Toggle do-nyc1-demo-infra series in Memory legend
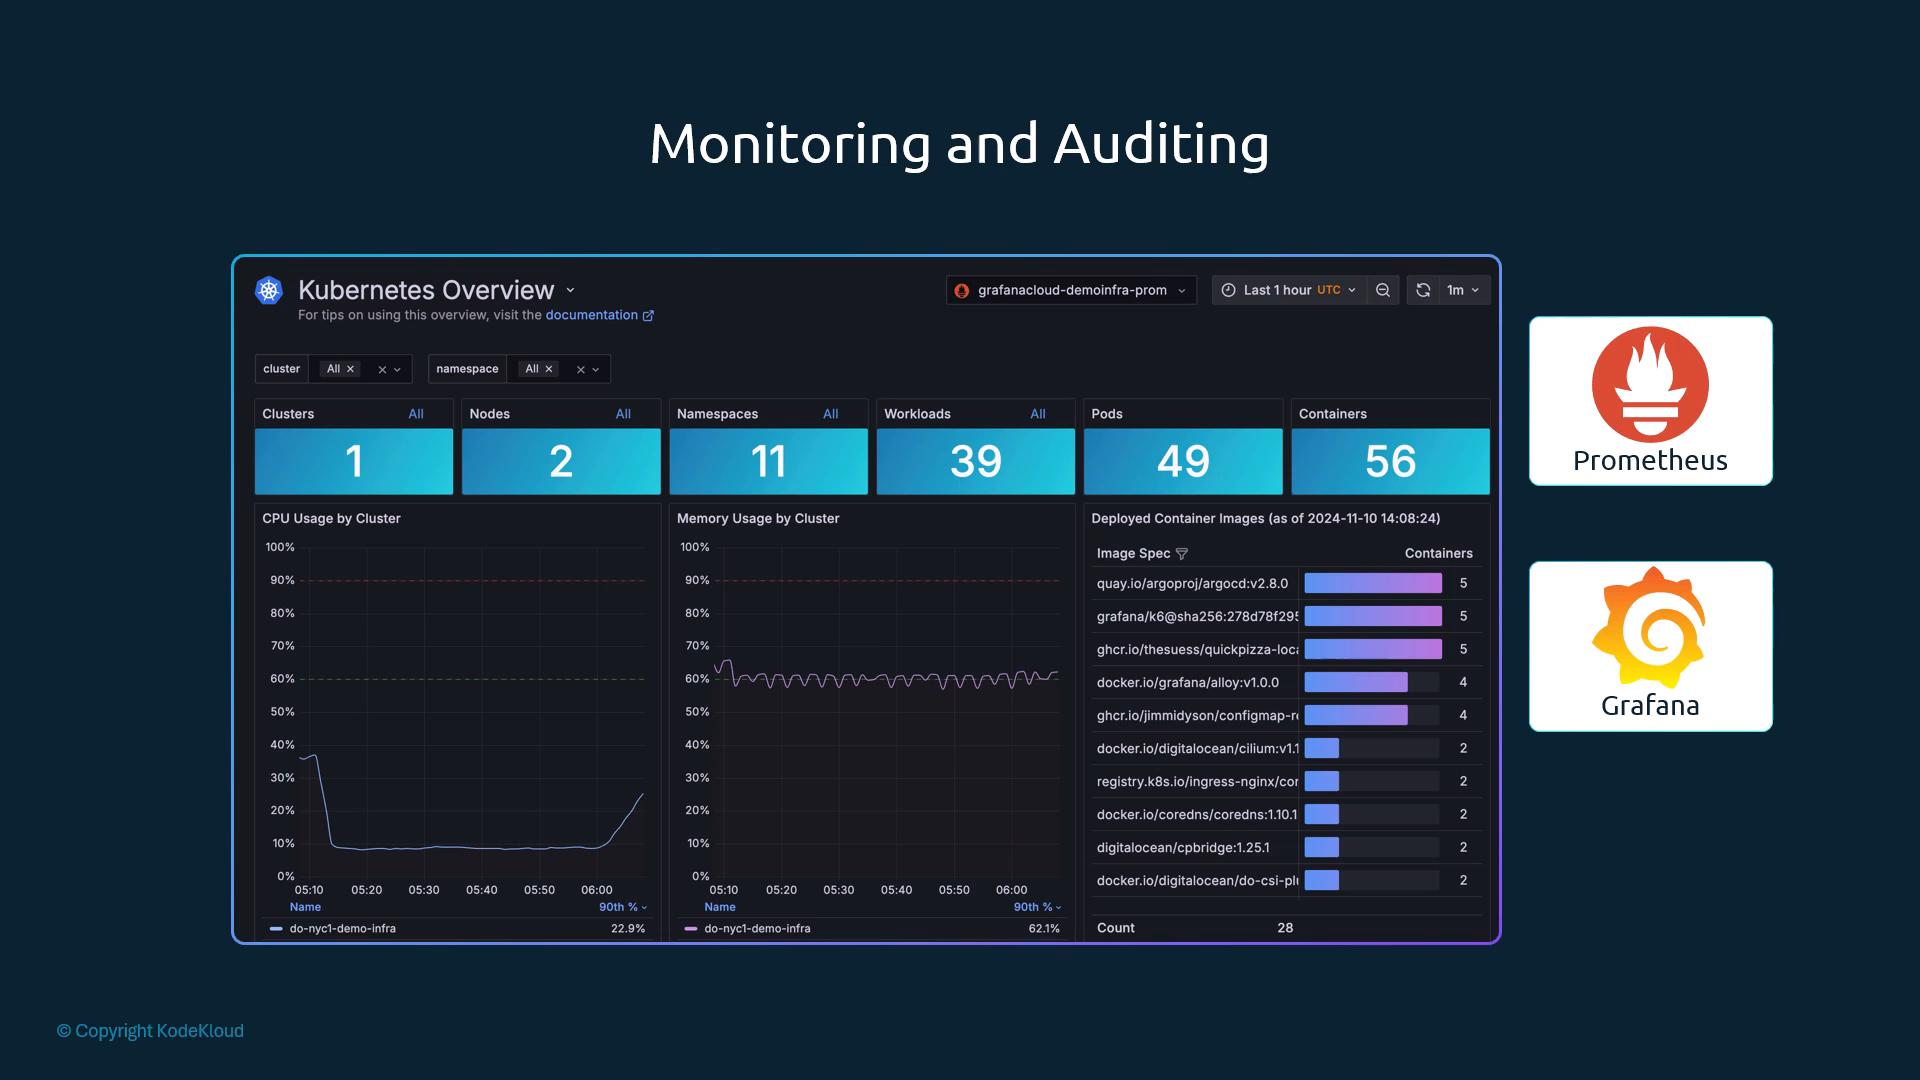The width and height of the screenshot is (1920, 1080). coord(757,929)
